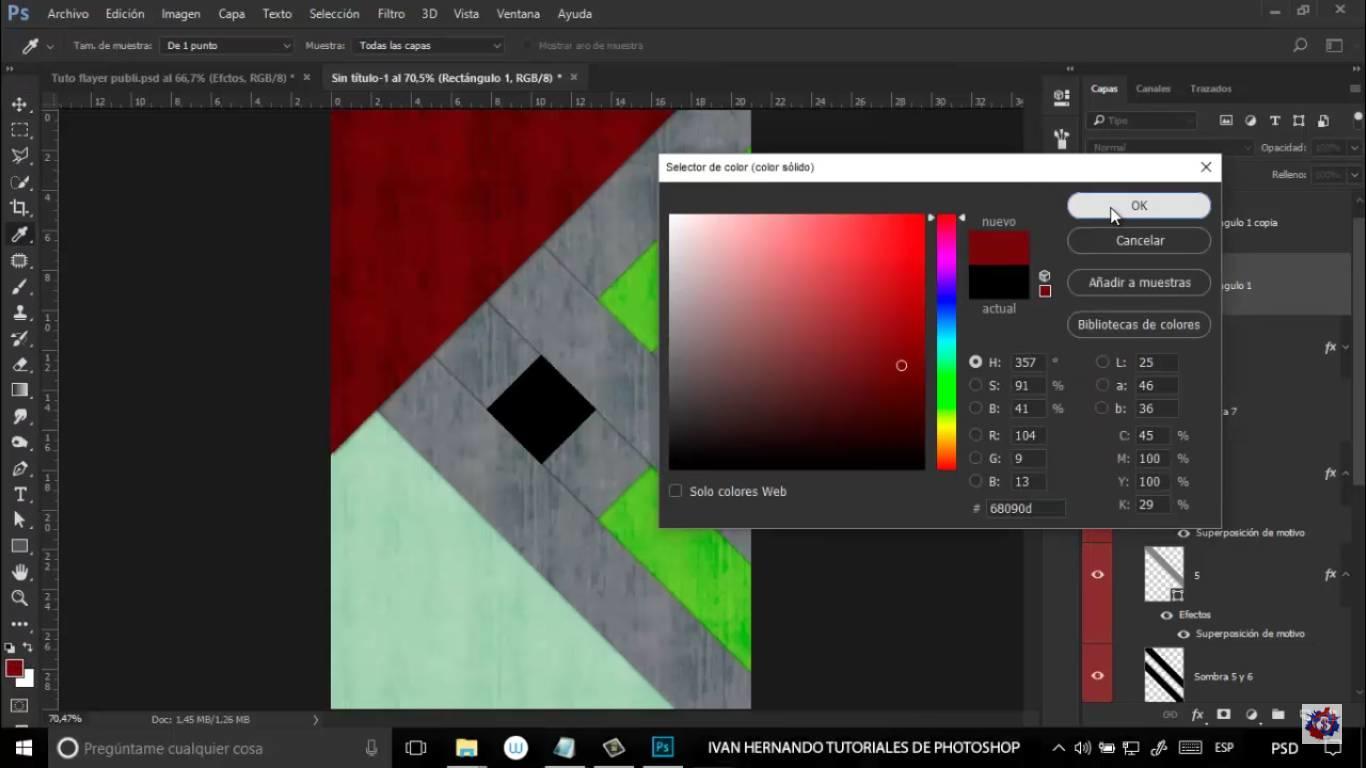Hide the Sombra 5 y 6 layer
This screenshot has height=768, width=1366.
[1097, 675]
